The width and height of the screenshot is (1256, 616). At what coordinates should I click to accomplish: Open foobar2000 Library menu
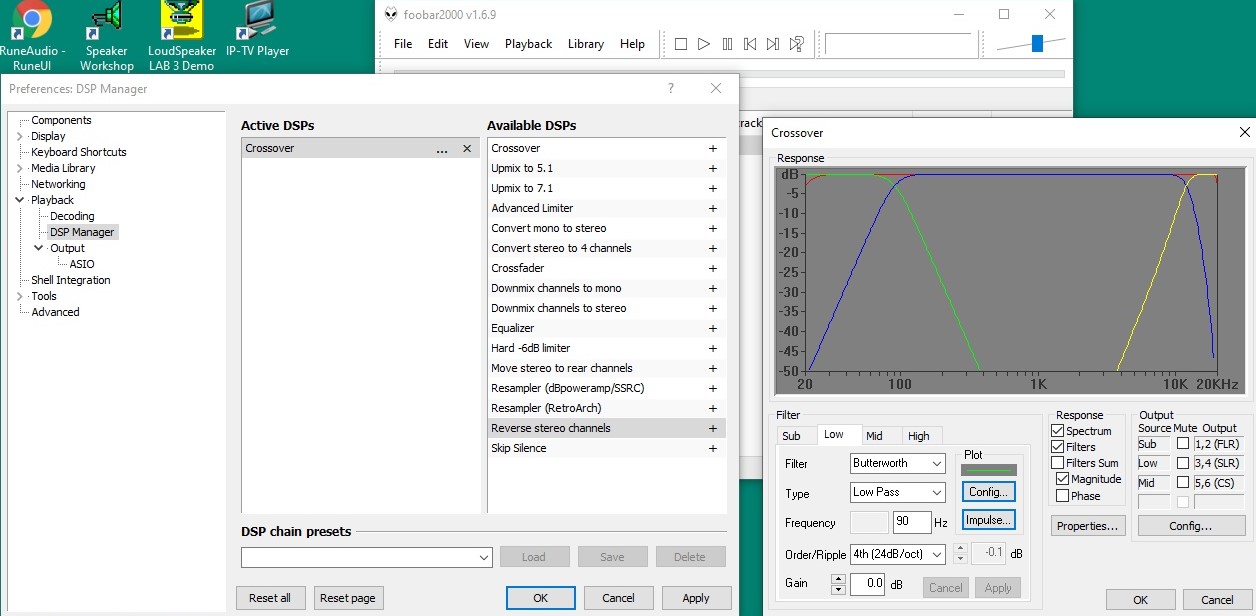click(x=585, y=44)
